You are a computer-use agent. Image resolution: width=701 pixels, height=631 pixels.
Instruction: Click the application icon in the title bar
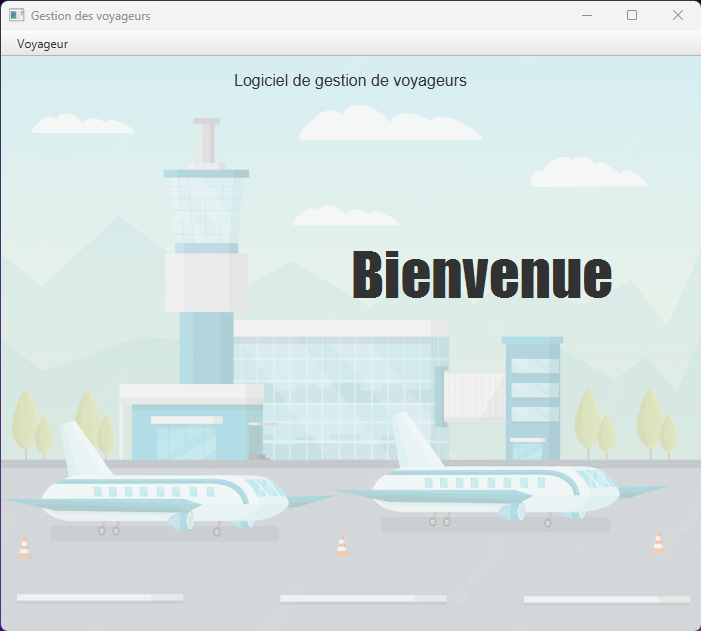click(17, 15)
